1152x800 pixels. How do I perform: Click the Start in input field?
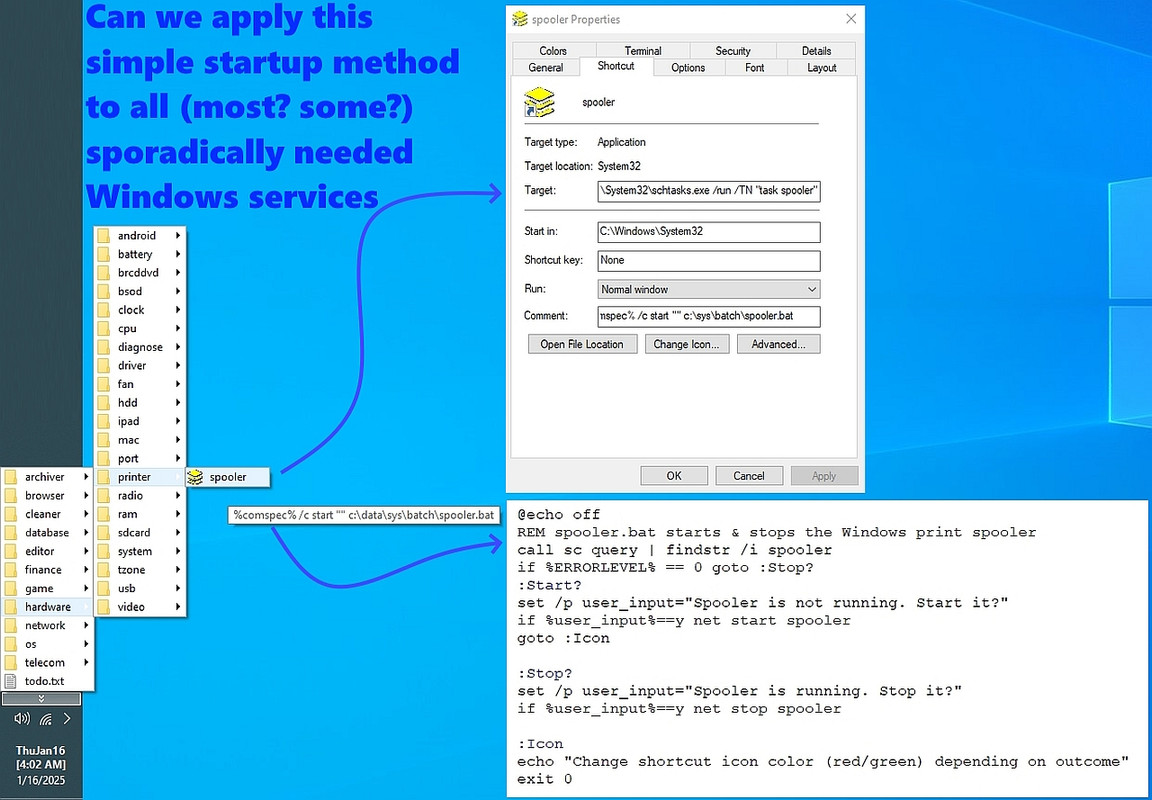coord(709,231)
